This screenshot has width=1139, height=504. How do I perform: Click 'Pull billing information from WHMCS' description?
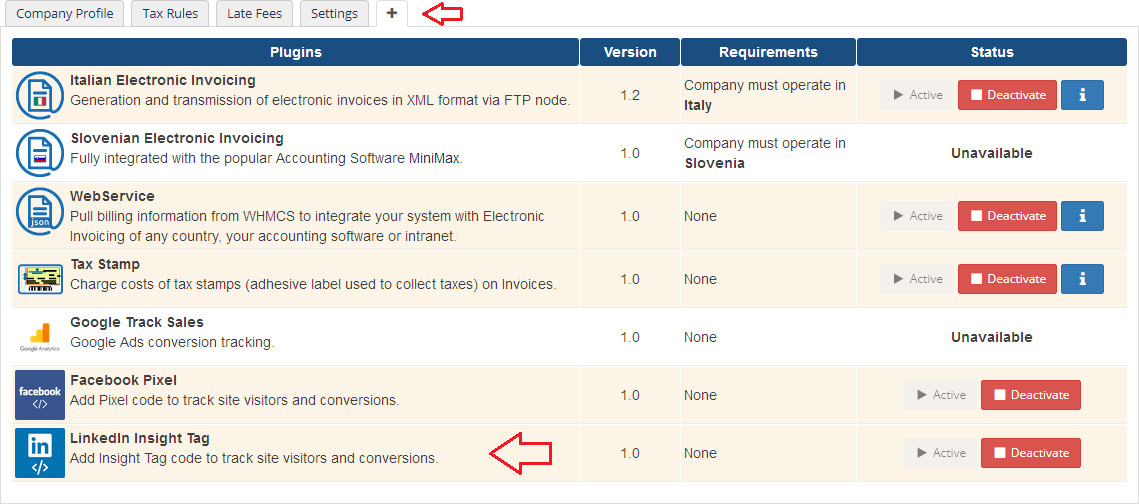click(307, 227)
